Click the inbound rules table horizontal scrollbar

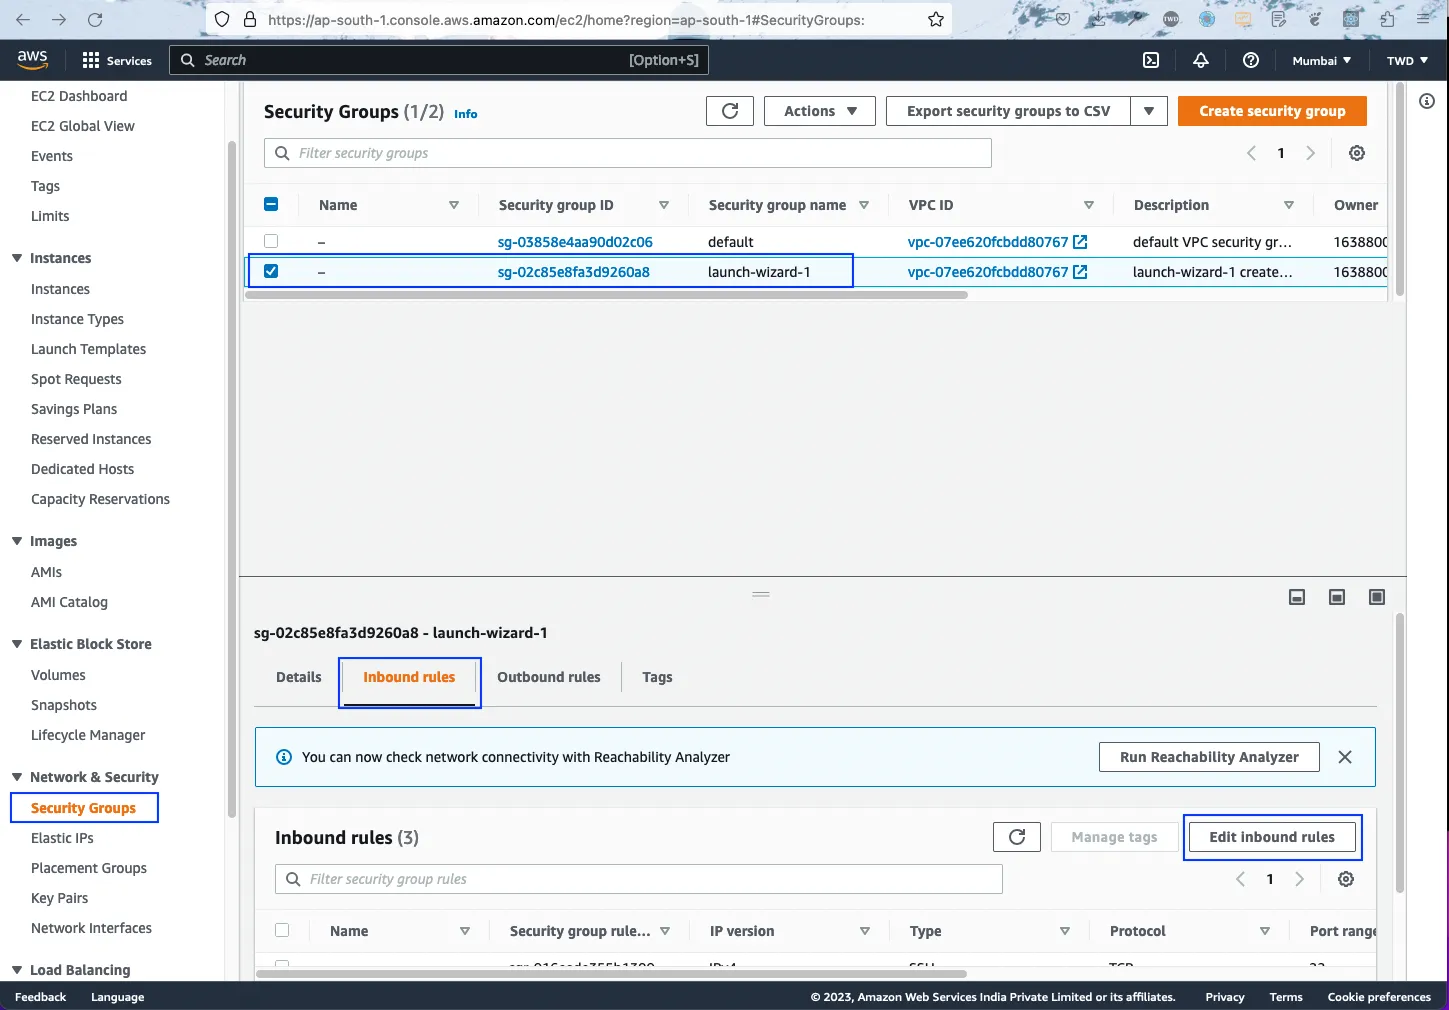pos(612,973)
